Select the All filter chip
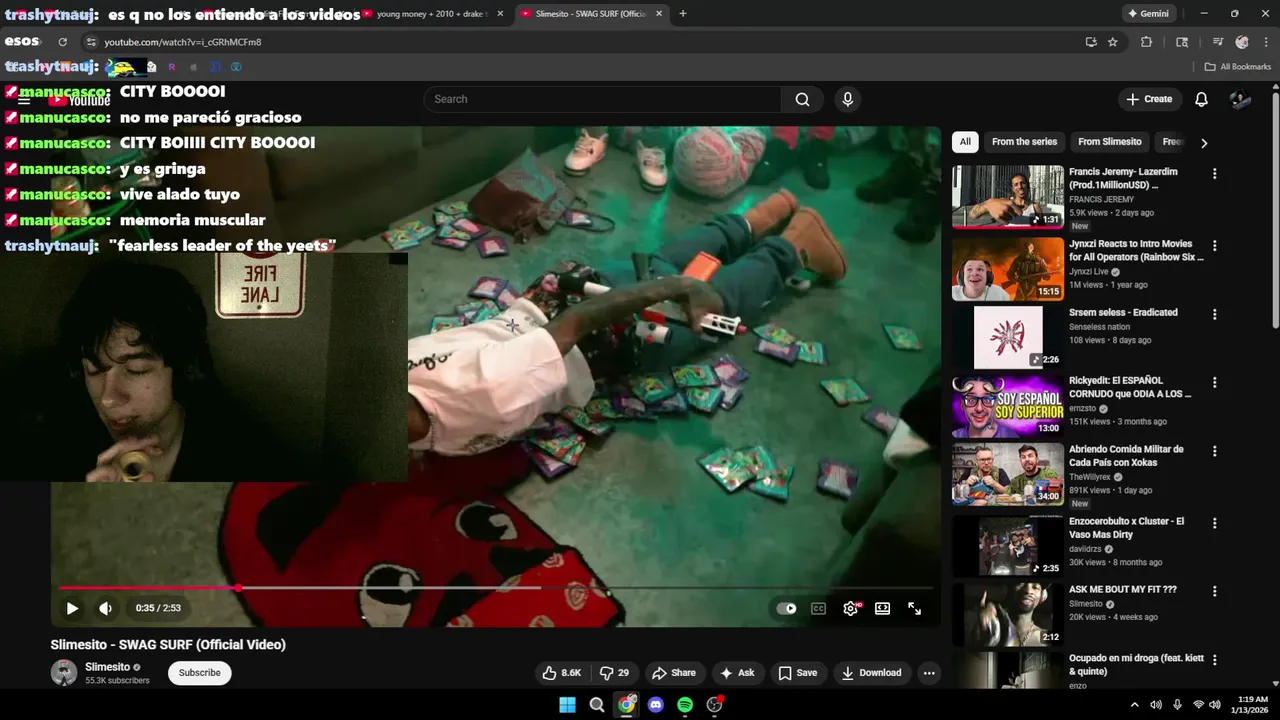 click(965, 142)
